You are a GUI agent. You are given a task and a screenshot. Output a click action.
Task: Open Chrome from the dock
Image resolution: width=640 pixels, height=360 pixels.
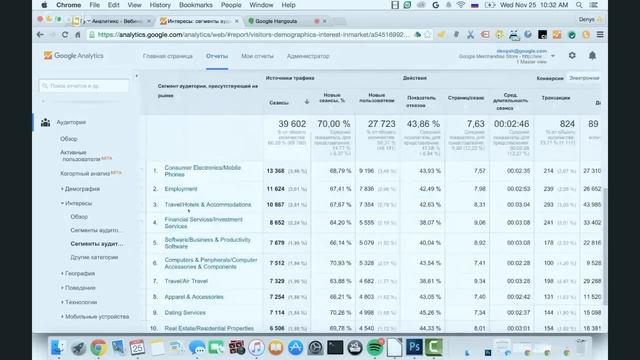coord(98,347)
